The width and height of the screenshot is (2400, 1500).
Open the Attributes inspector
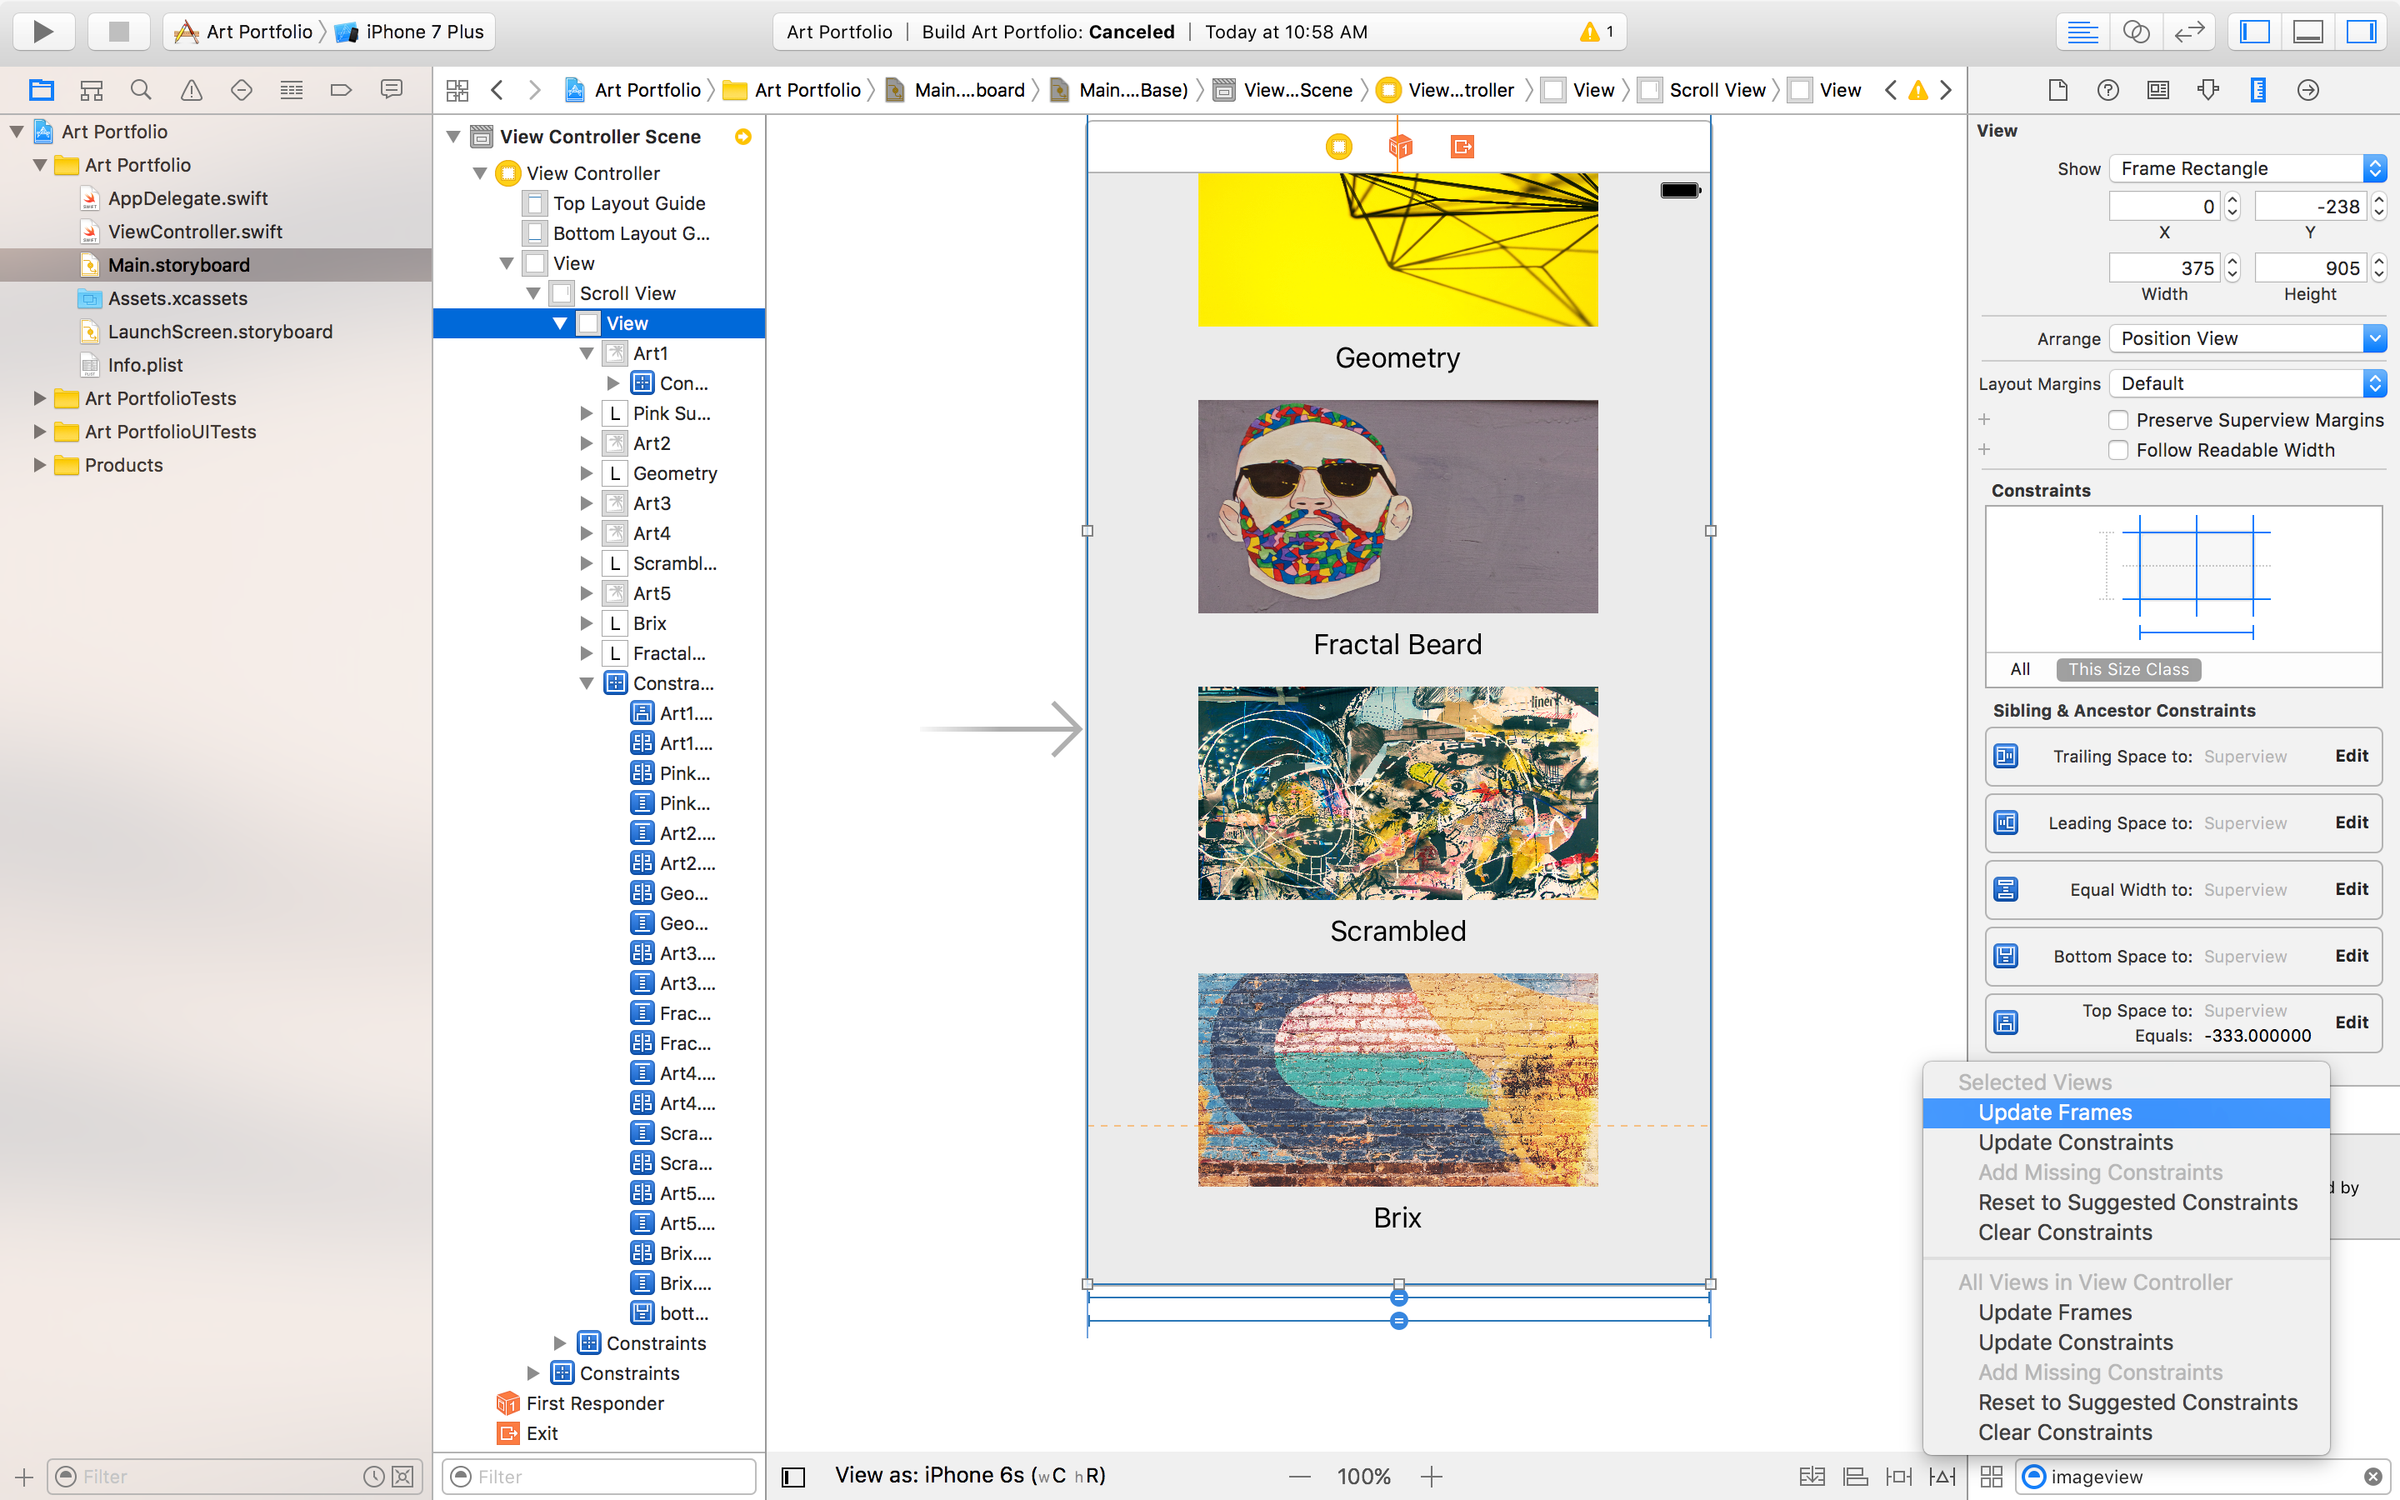(x=2208, y=90)
